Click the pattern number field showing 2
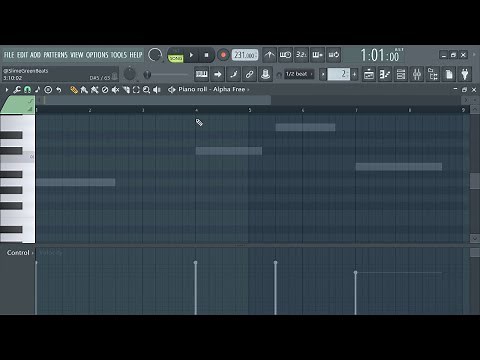Image resolution: width=480 pixels, height=360 pixels. click(338, 74)
